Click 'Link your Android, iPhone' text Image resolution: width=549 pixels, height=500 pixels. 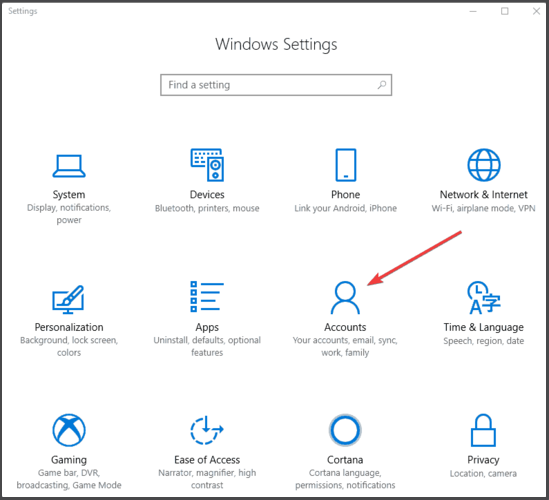point(345,208)
